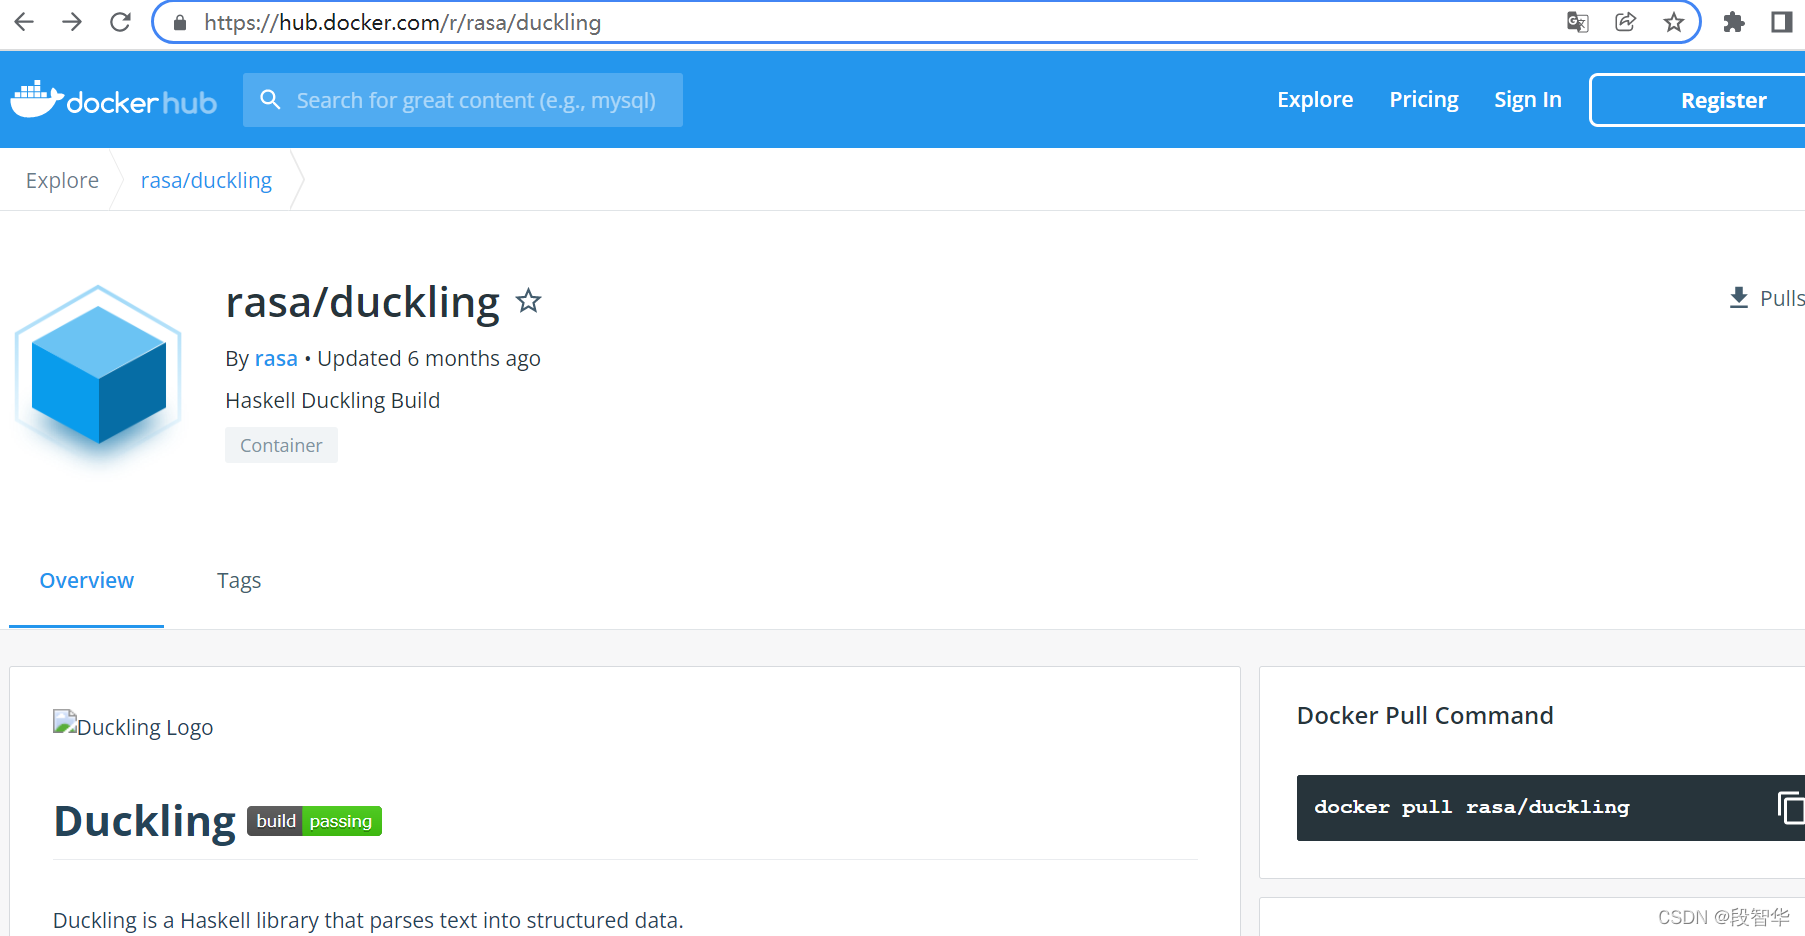Share this page using the share icon
This screenshot has width=1805, height=936.
(x=1626, y=22)
